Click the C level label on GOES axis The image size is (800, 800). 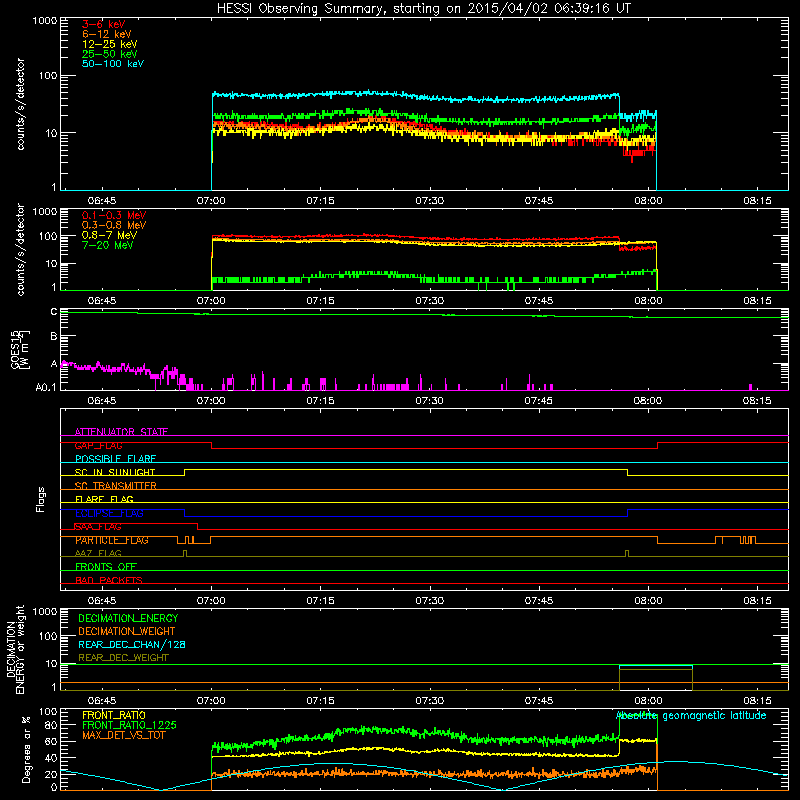[54, 312]
